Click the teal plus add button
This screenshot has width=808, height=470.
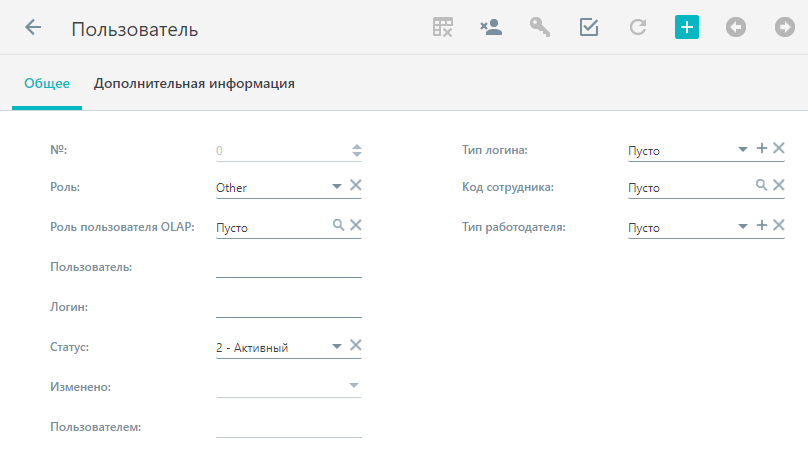(687, 27)
